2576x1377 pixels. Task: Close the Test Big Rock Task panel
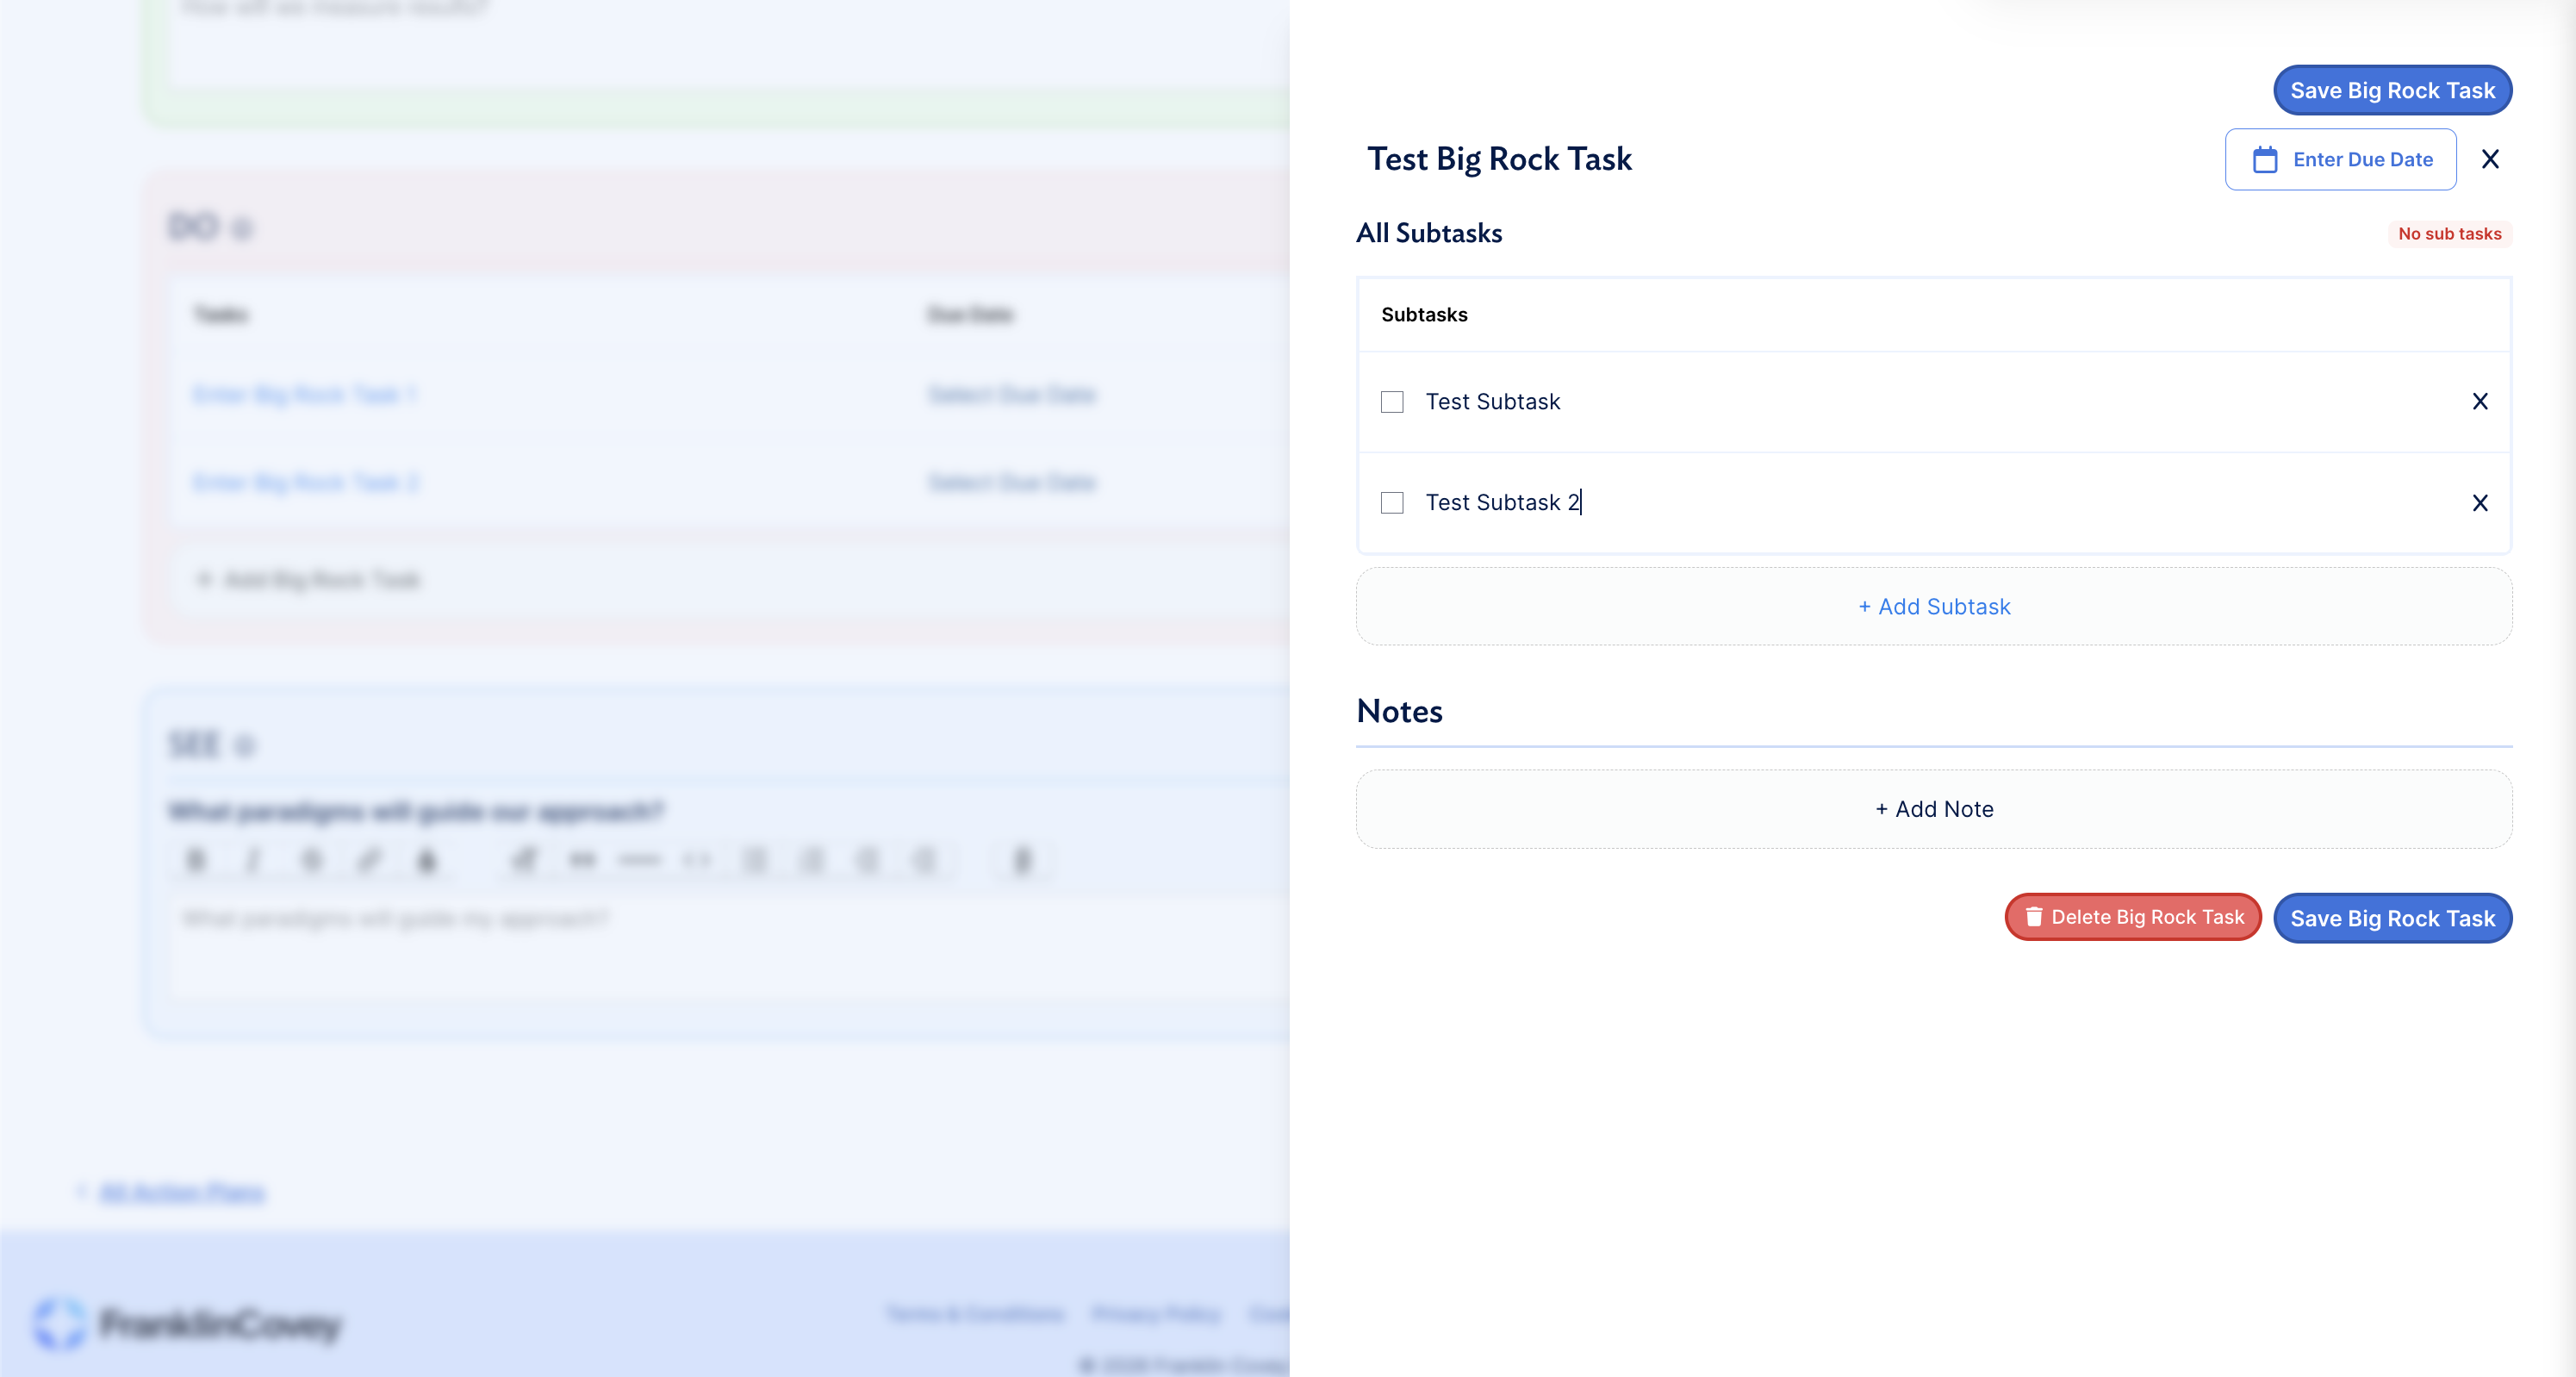pyautogui.click(x=2490, y=159)
